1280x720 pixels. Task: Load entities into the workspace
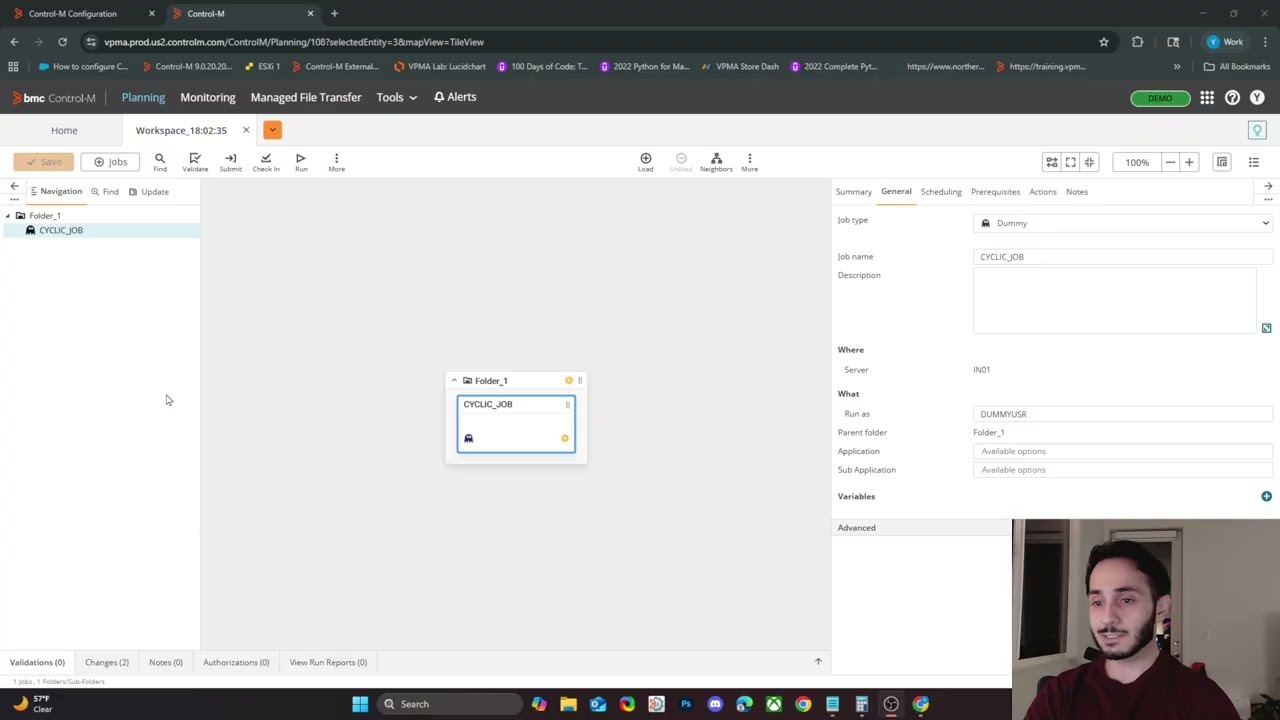click(x=646, y=162)
